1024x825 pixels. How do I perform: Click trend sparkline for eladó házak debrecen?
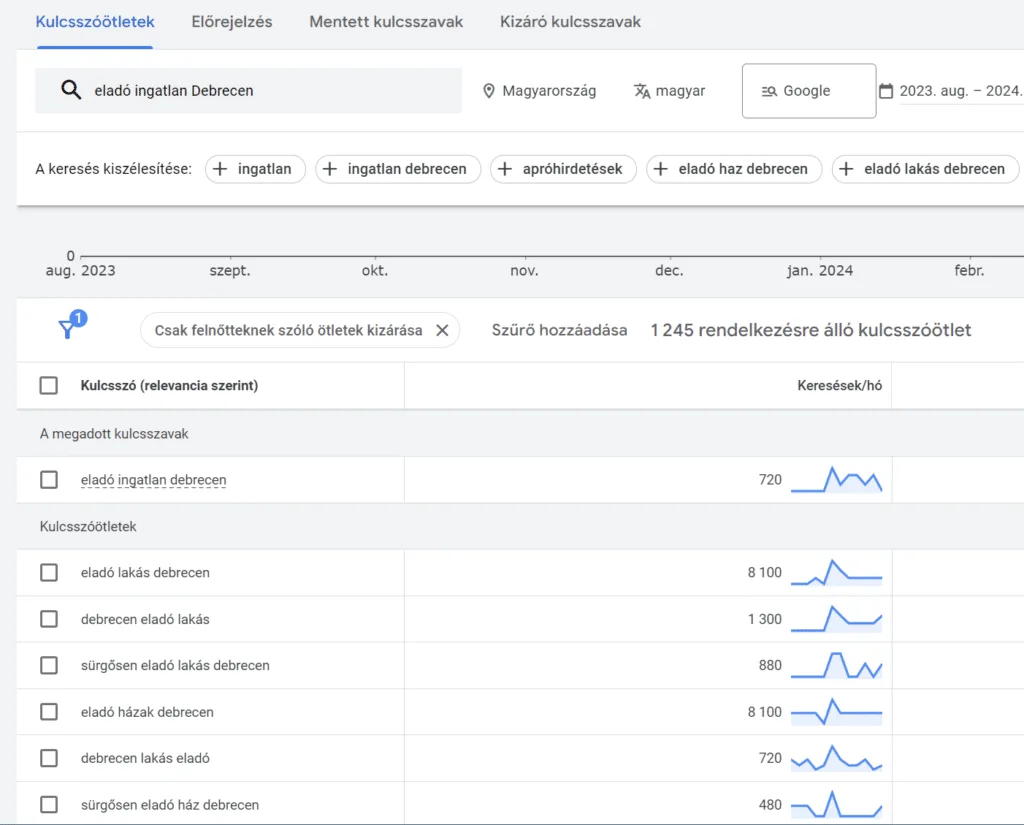(837, 712)
